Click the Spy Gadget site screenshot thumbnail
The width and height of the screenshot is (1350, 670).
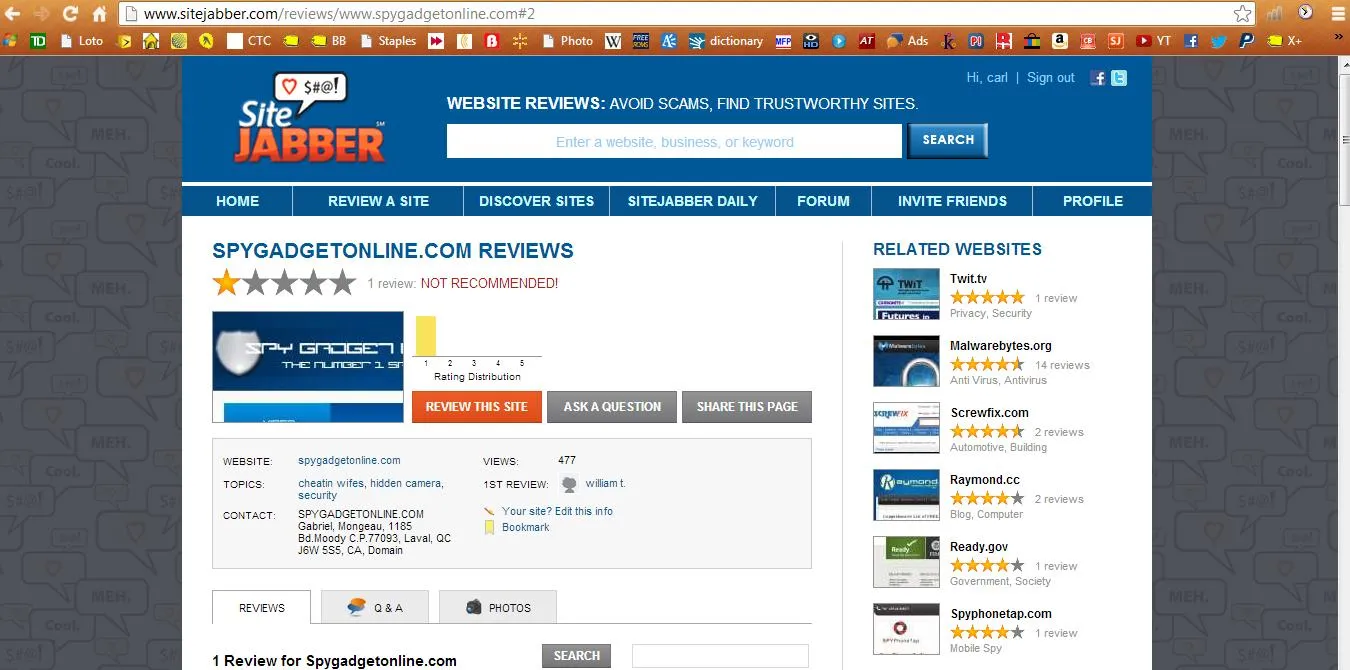(x=308, y=367)
